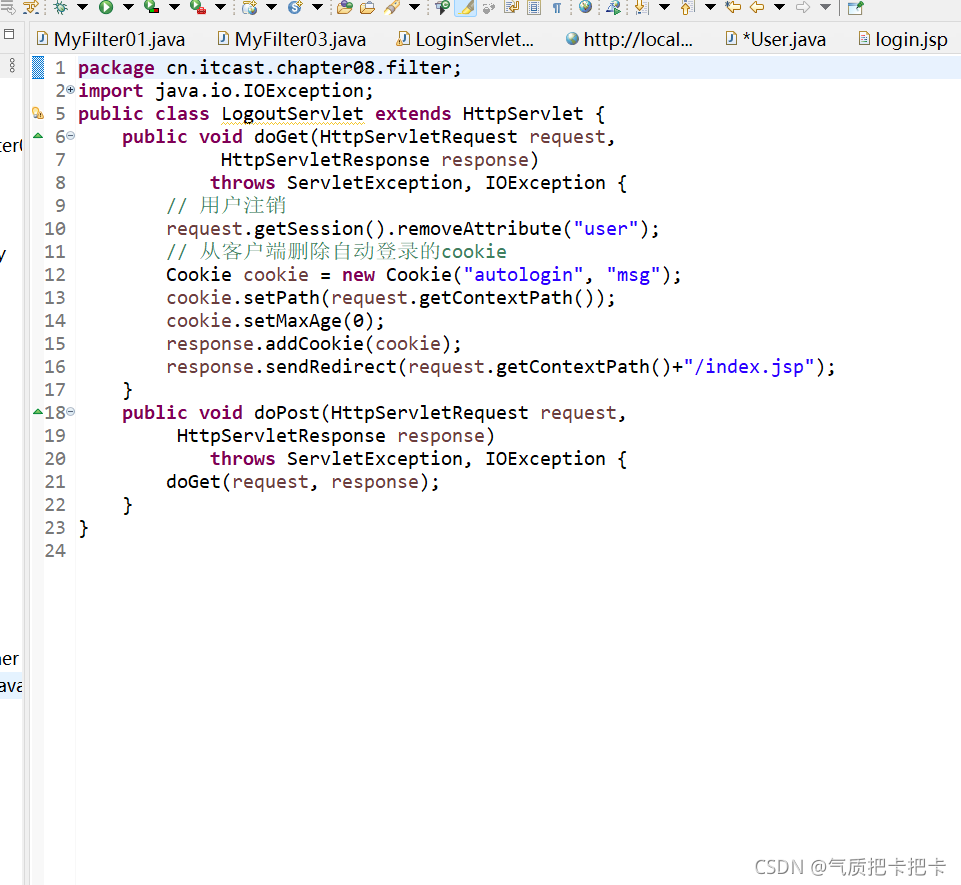The width and height of the screenshot is (961, 885).
Task: Click the Back navigation arrow
Action: pyautogui.click(x=757, y=7)
